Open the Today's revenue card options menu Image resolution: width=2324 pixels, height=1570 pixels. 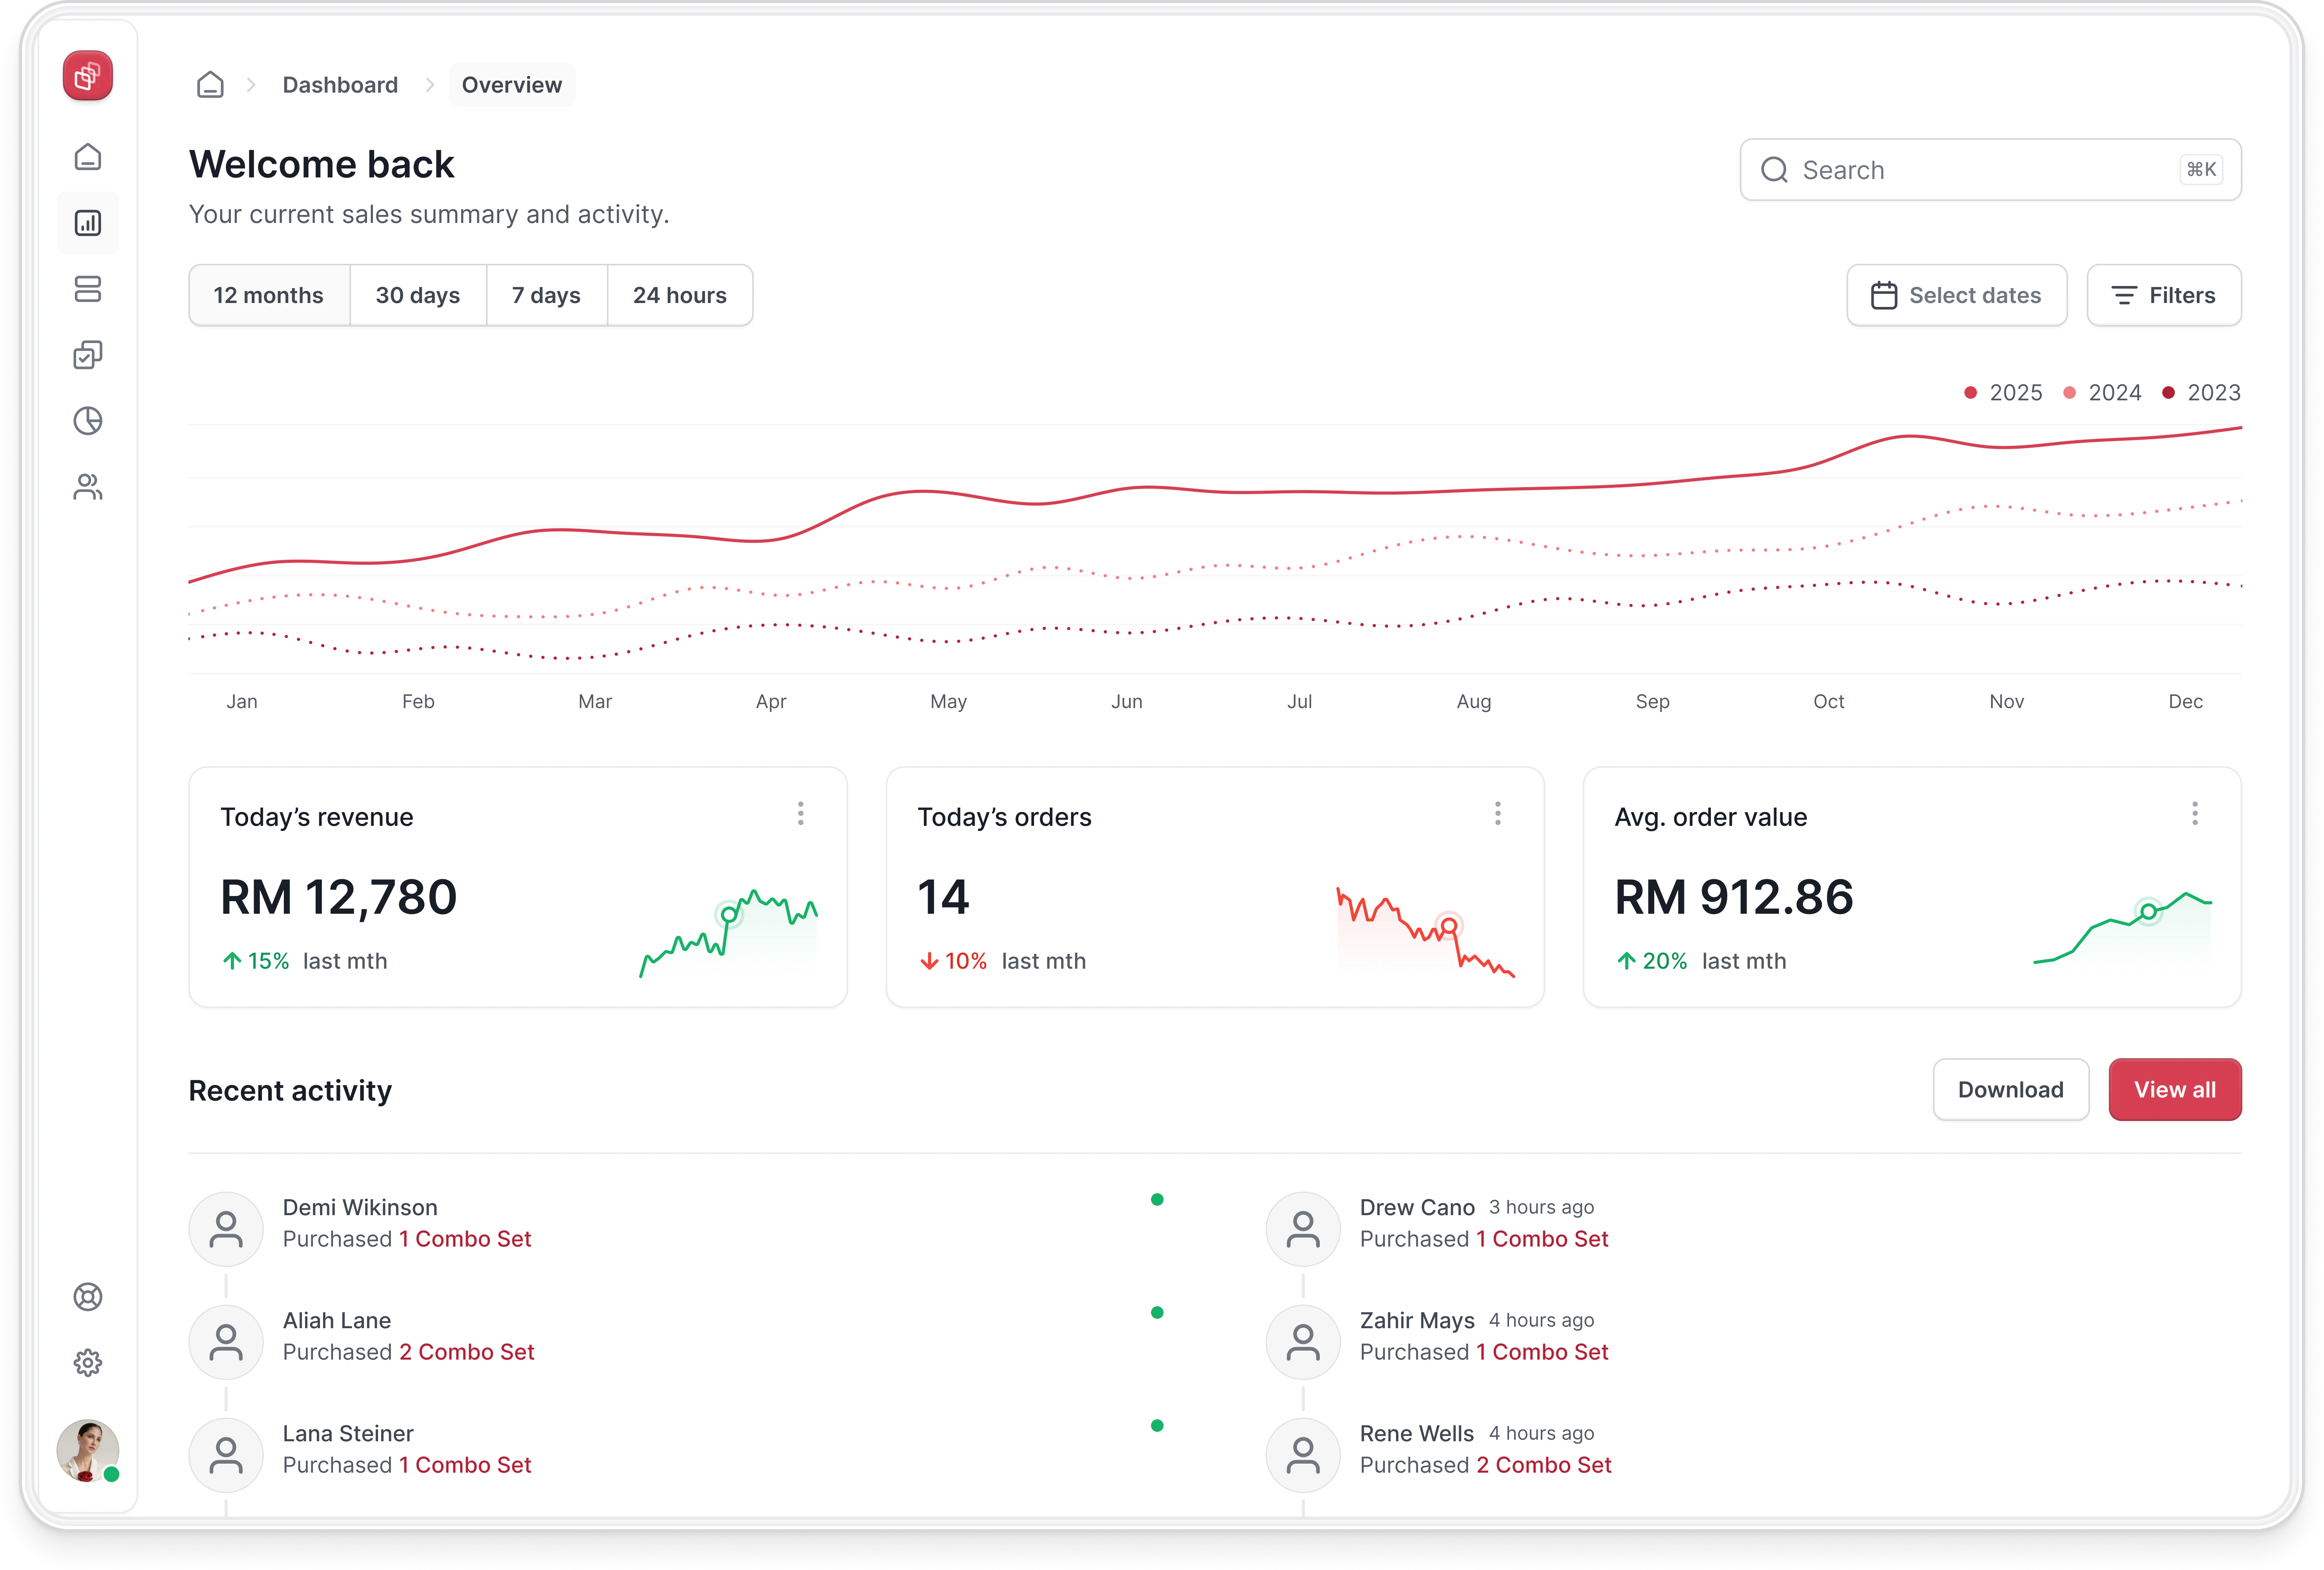(x=801, y=813)
